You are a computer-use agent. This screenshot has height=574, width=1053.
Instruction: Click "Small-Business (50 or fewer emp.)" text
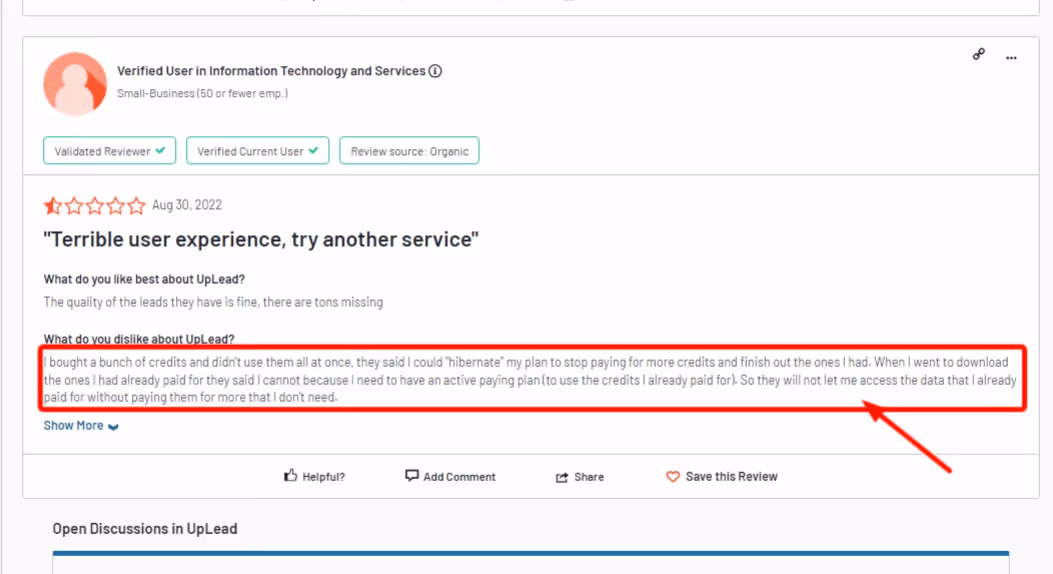pos(202,93)
